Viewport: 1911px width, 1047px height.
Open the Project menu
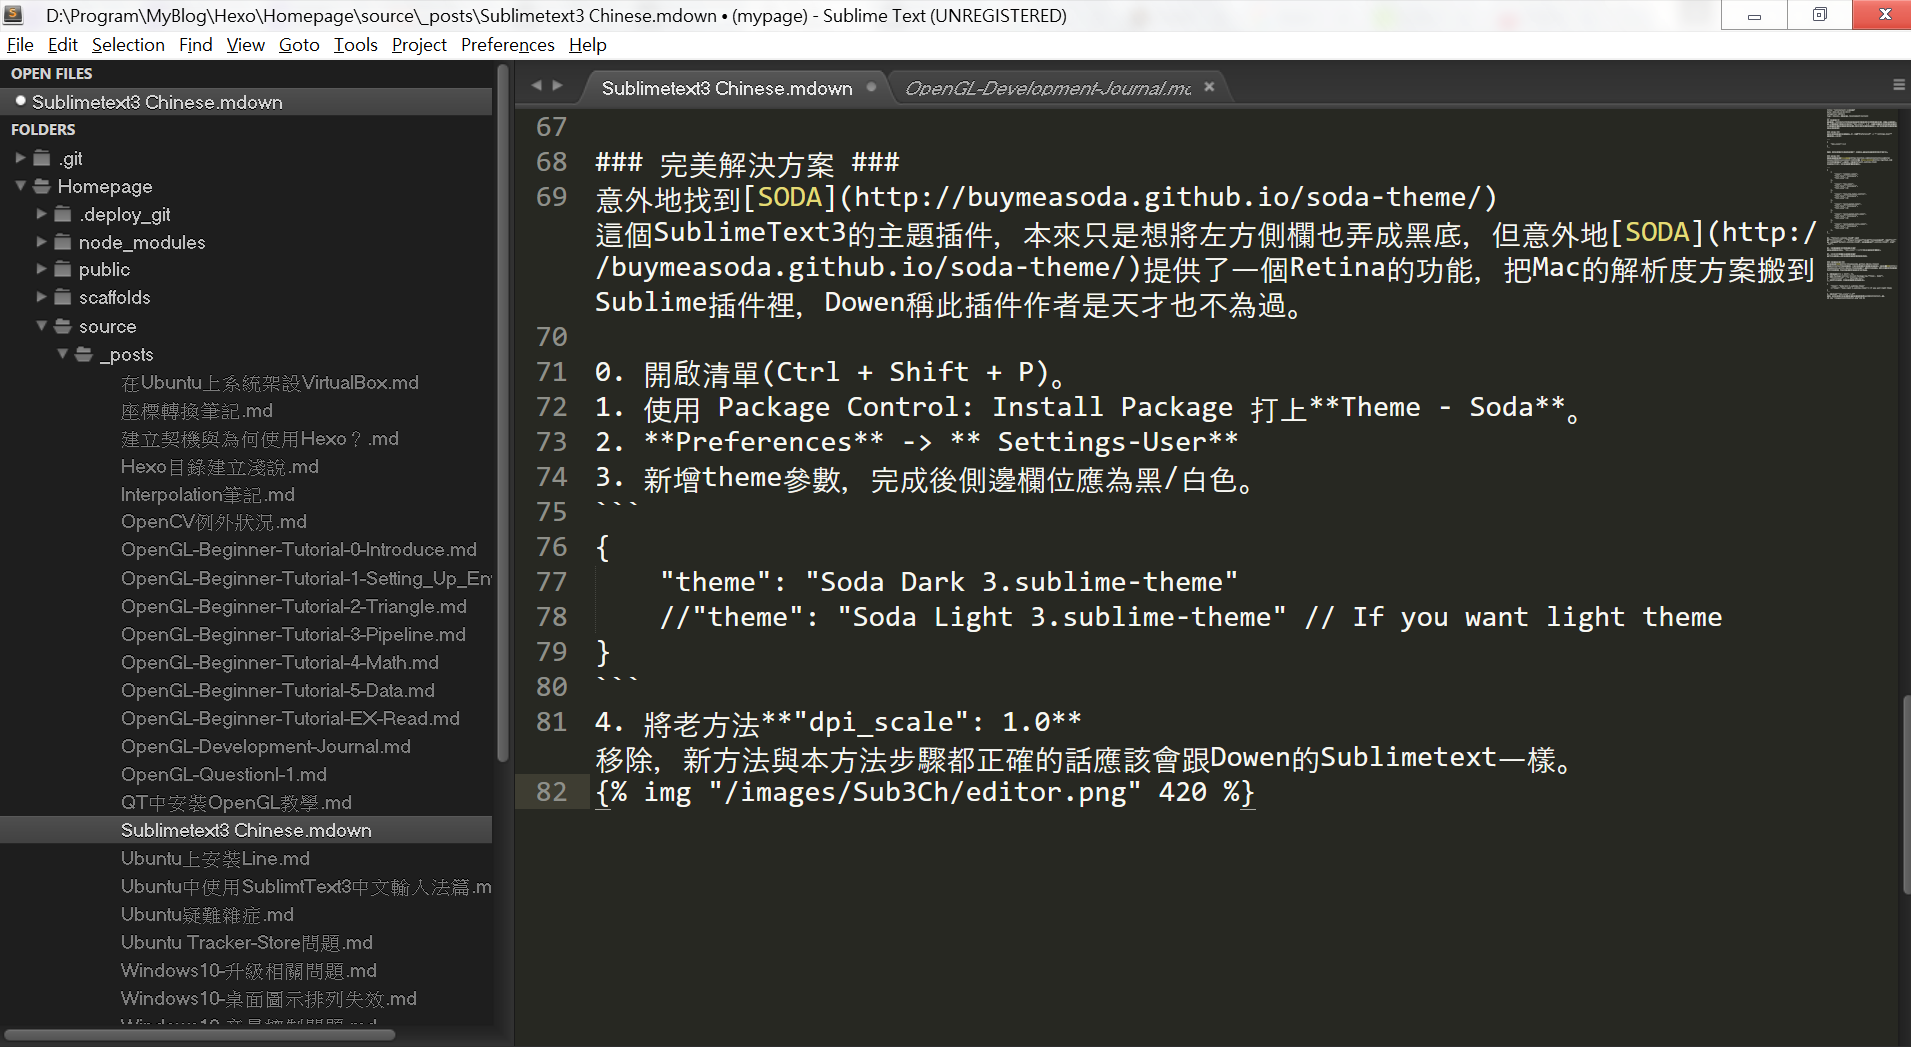coord(419,45)
